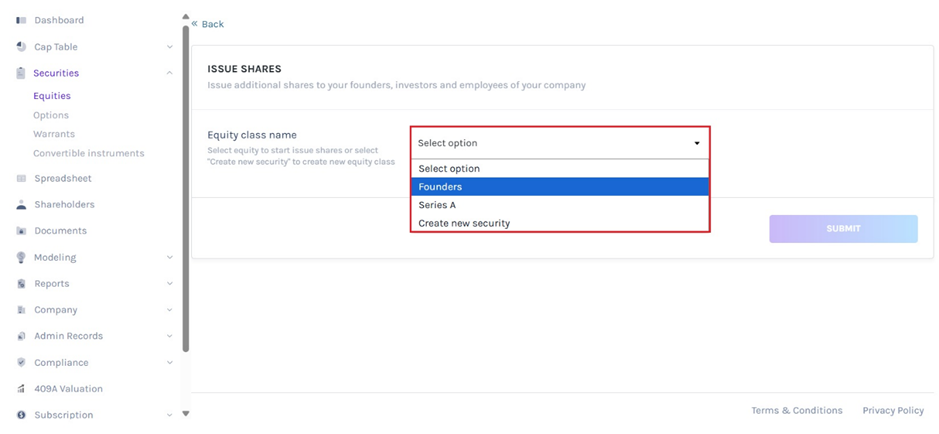Viewport: 939px width, 434px height.
Task: Click the Cap Table pie icon
Action: (x=21, y=47)
